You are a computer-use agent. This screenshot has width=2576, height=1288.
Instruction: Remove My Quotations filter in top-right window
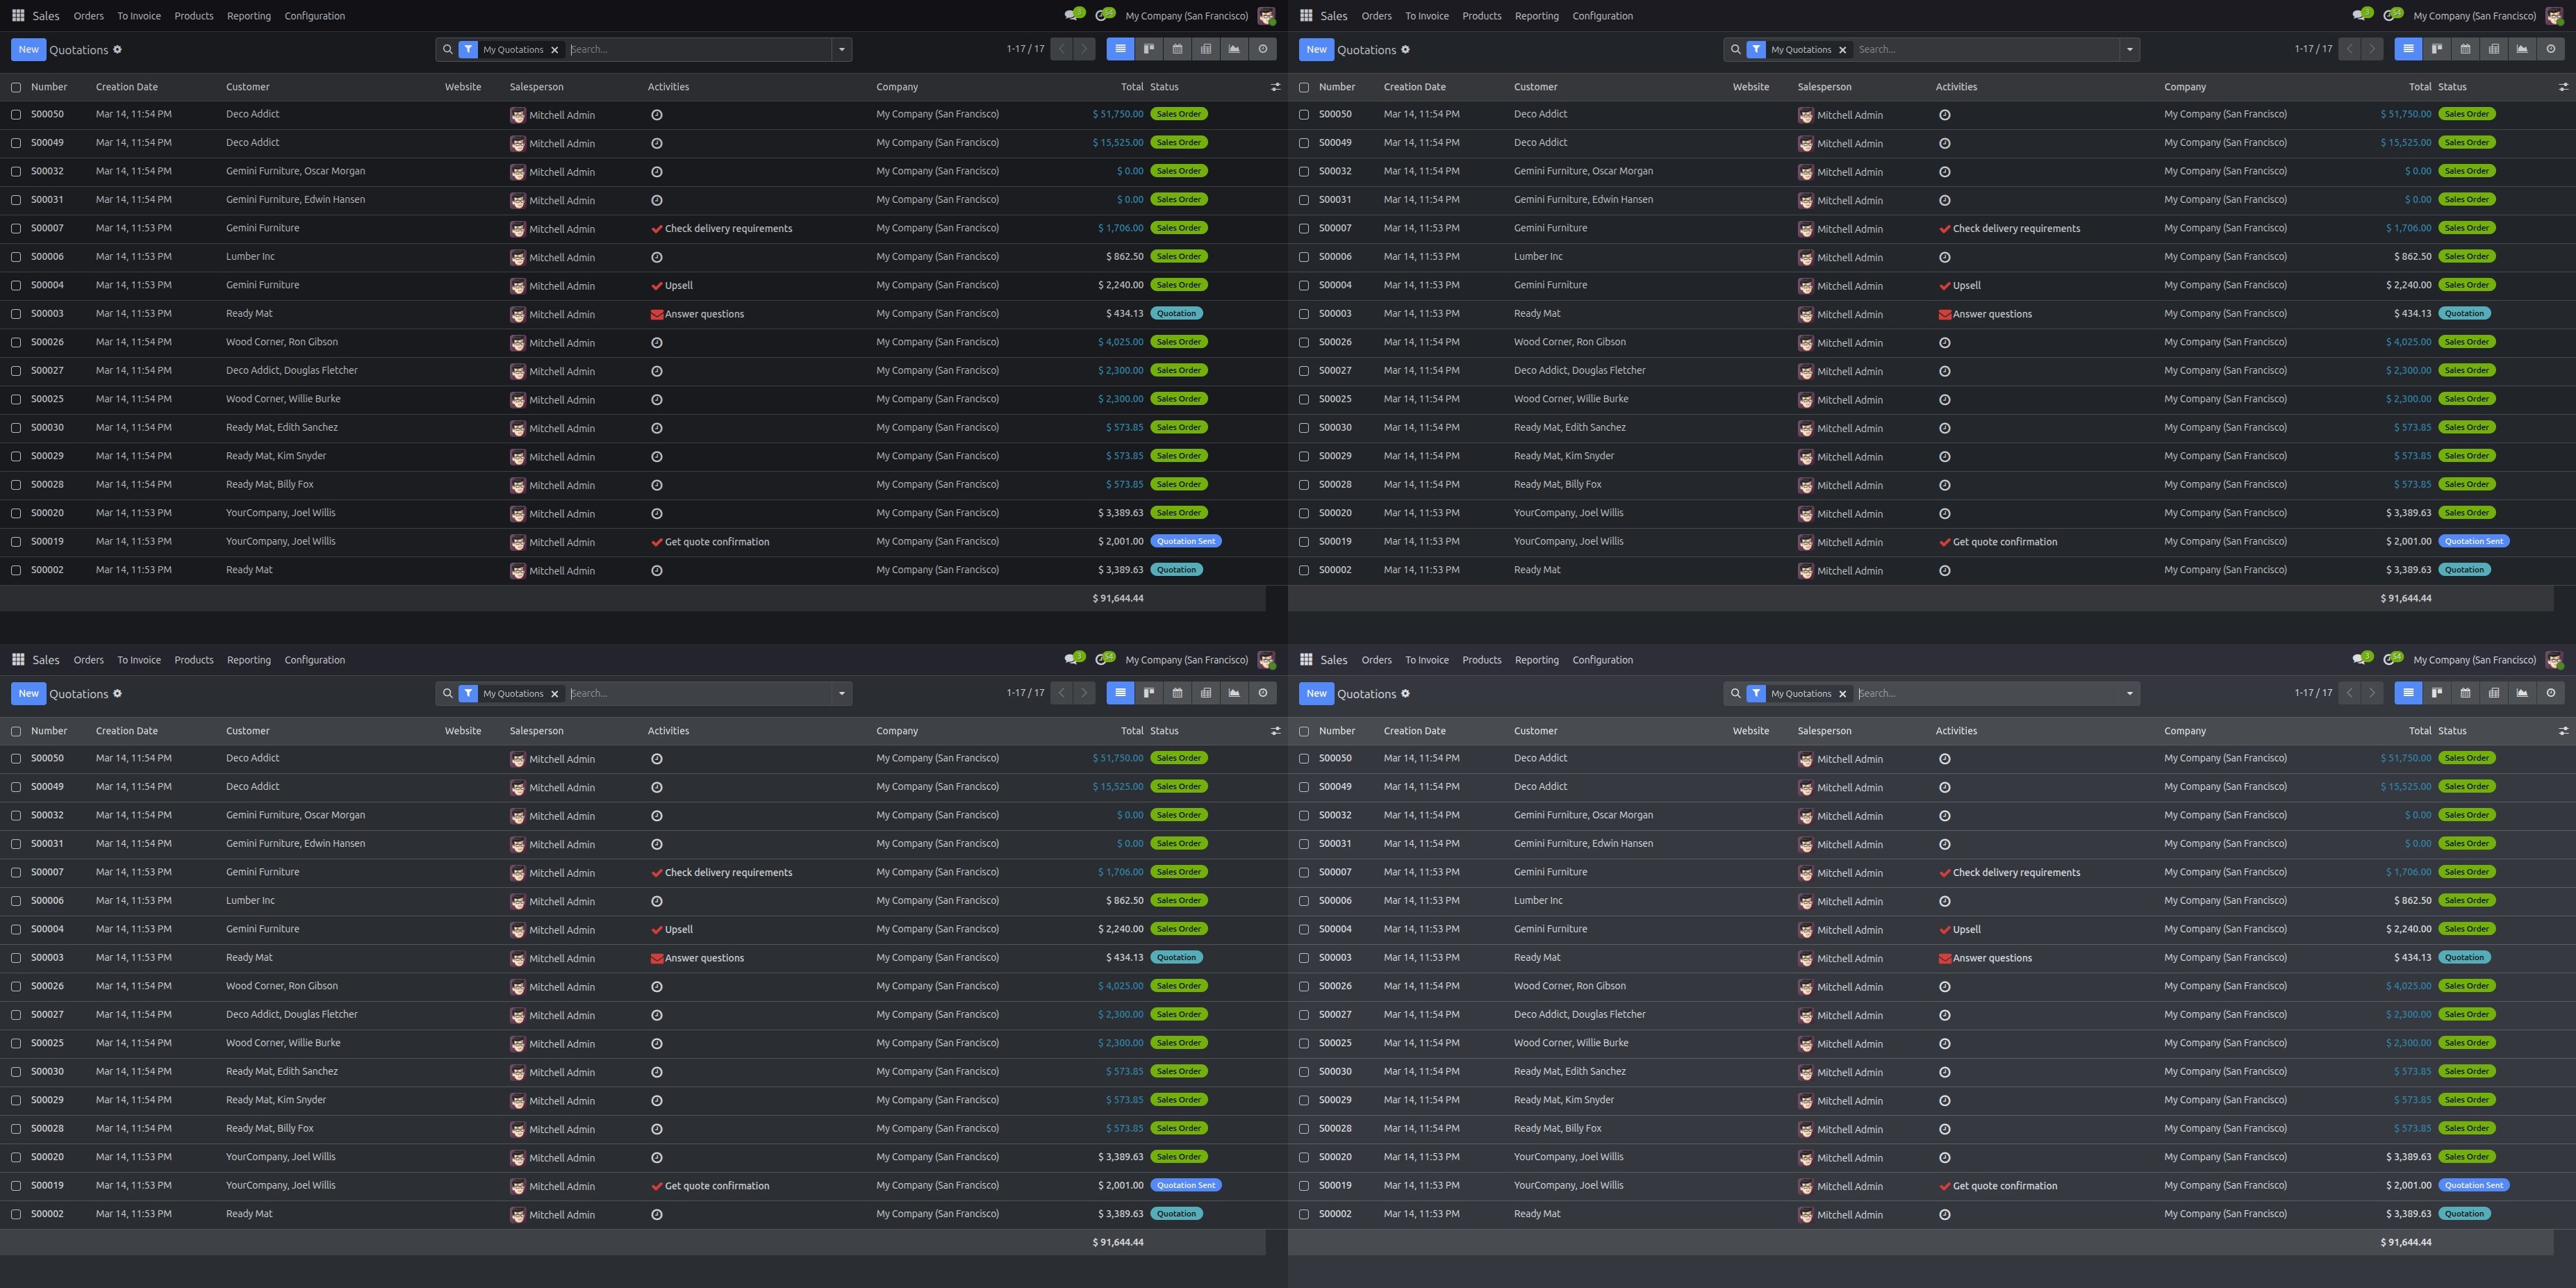[x=1843, y=50]
